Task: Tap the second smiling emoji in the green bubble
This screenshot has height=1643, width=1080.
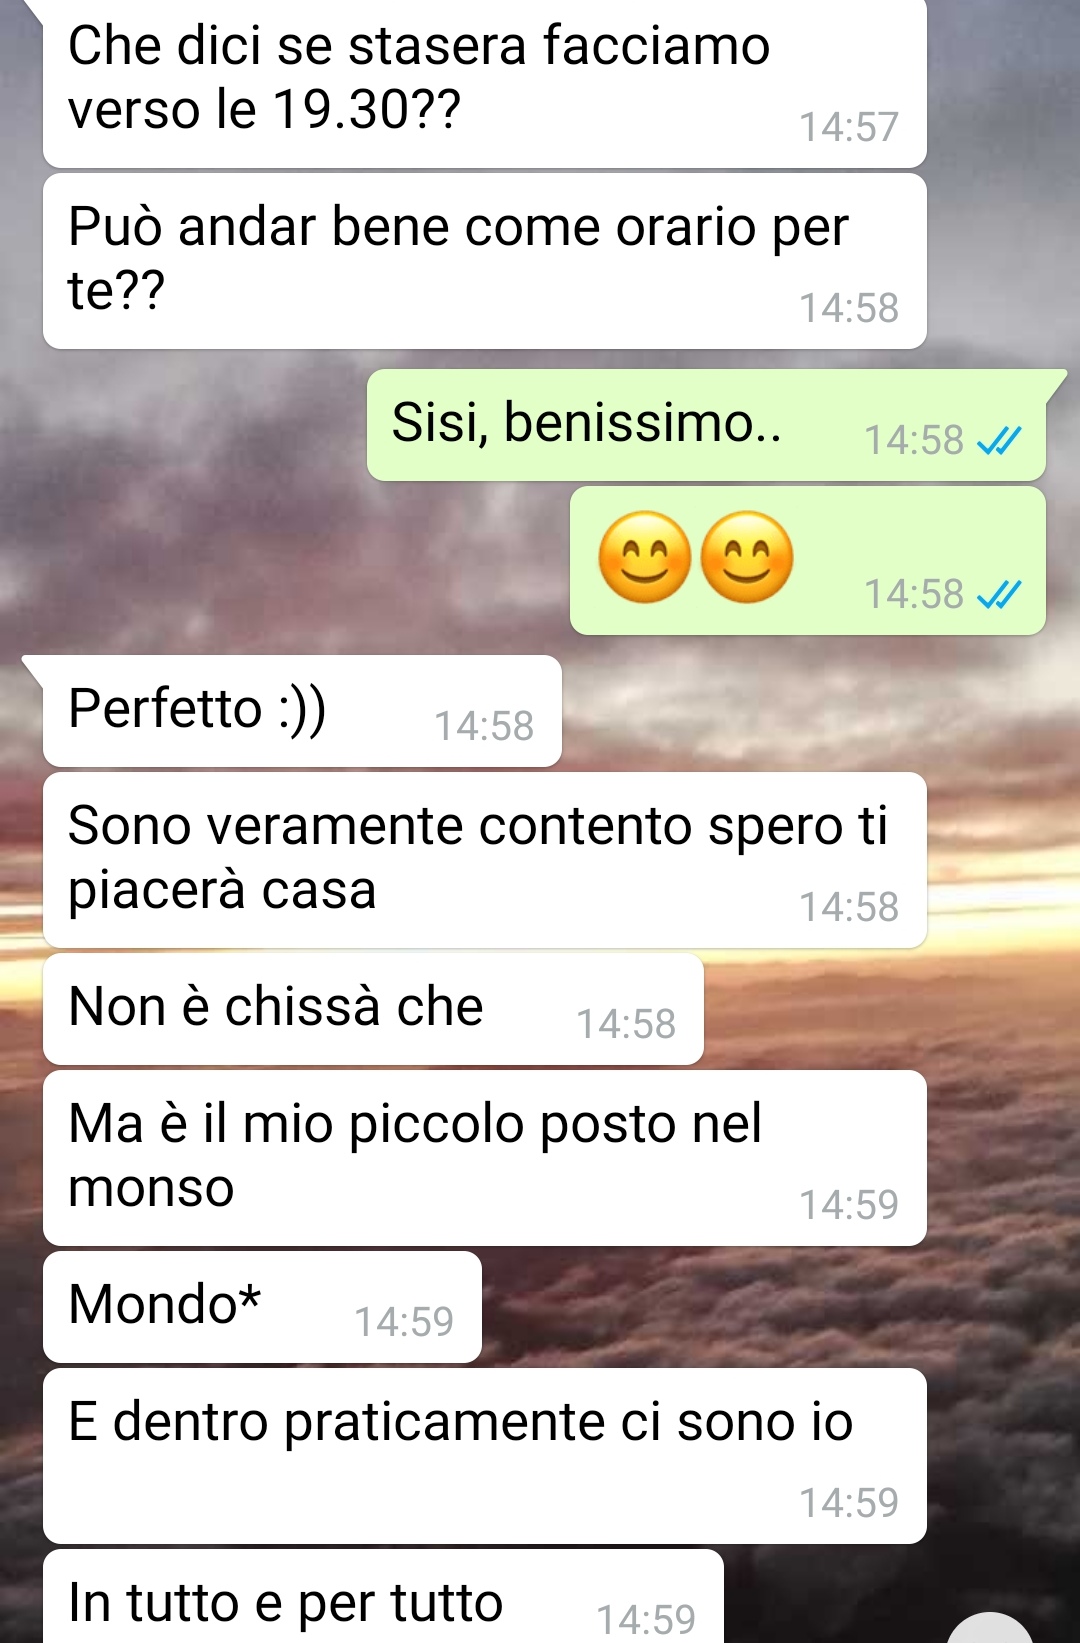Action: coord(747,557)
